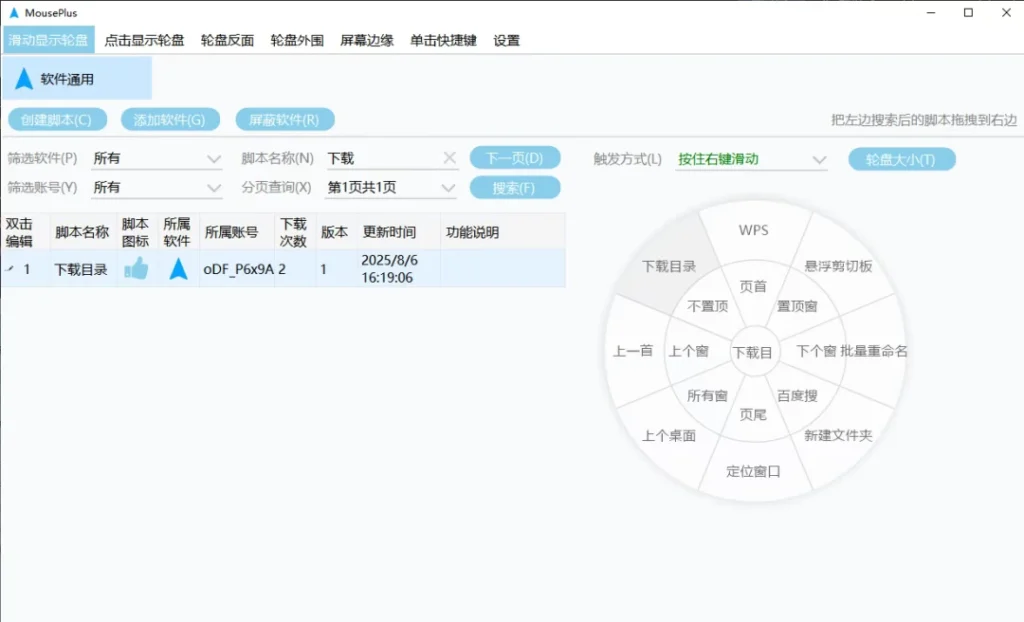Switch to the 屏幕边缘 tab

pyautogui.click(x=365, y=41)
